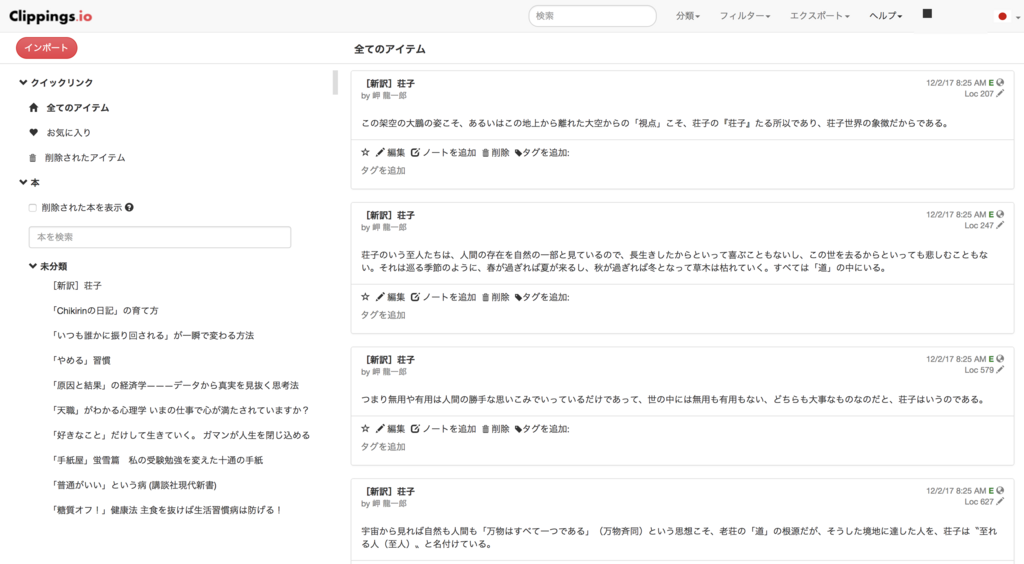Screen dimensions: 1024x564
Task: Collapse the クイックリンク section
Action: click(x=56, y=83)
